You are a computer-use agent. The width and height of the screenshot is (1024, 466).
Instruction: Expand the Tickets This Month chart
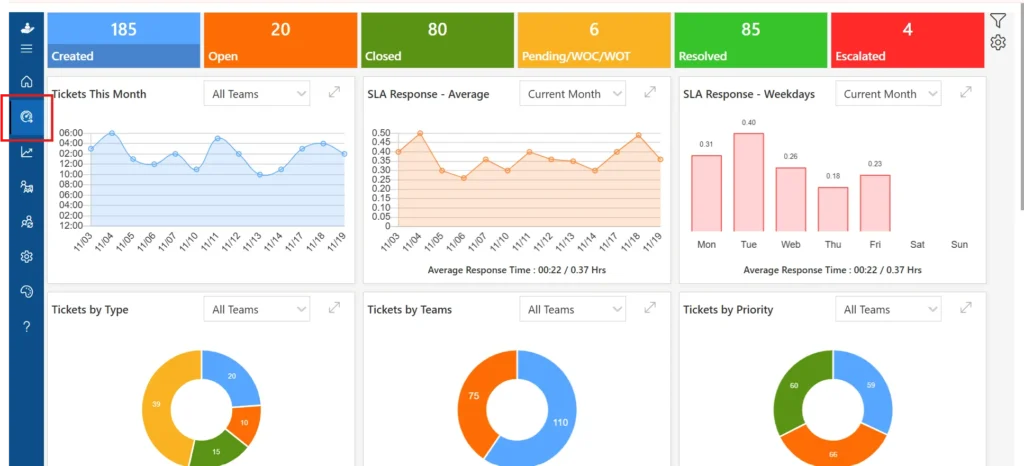pos(334,93)
